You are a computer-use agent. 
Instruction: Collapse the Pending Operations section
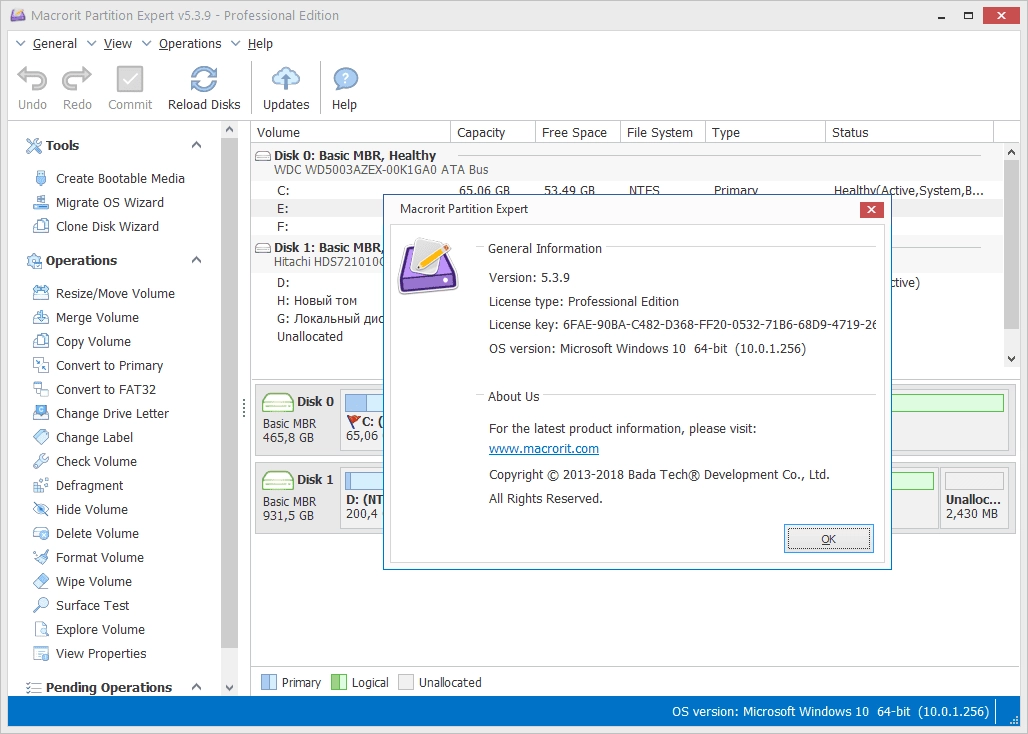point(196,687)
